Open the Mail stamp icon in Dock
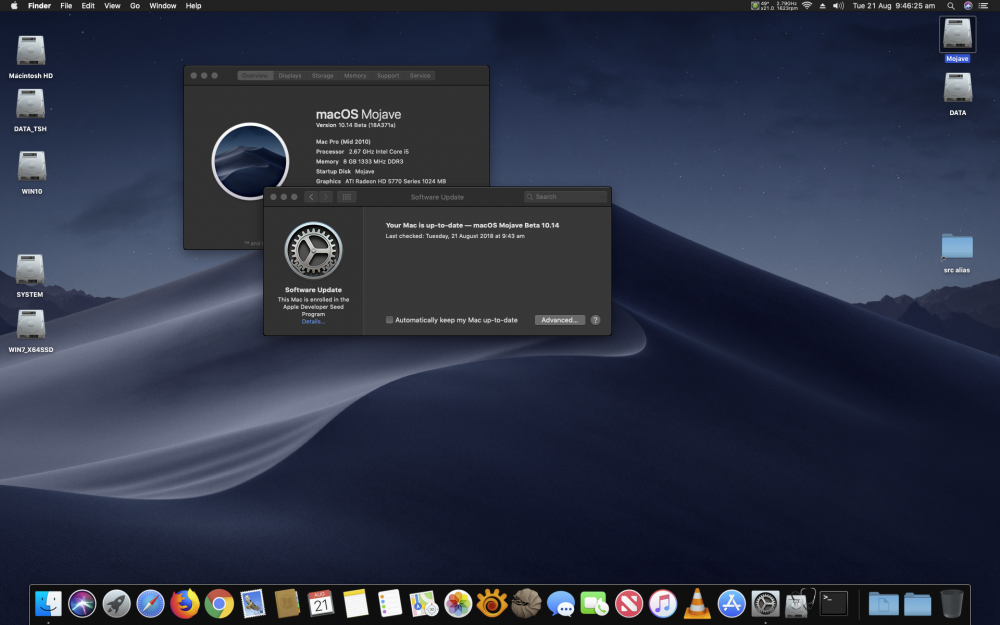Image resolution: width=1000 pixels, height=625 pixels. 253,603
